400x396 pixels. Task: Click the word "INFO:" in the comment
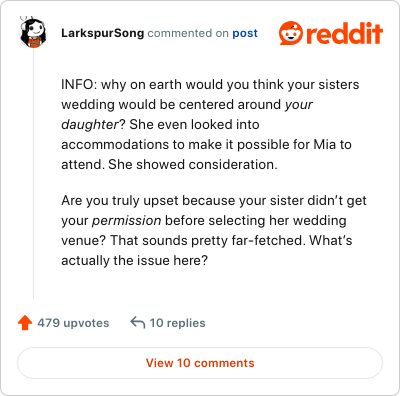pyautogui.click(x=79, y=84)
